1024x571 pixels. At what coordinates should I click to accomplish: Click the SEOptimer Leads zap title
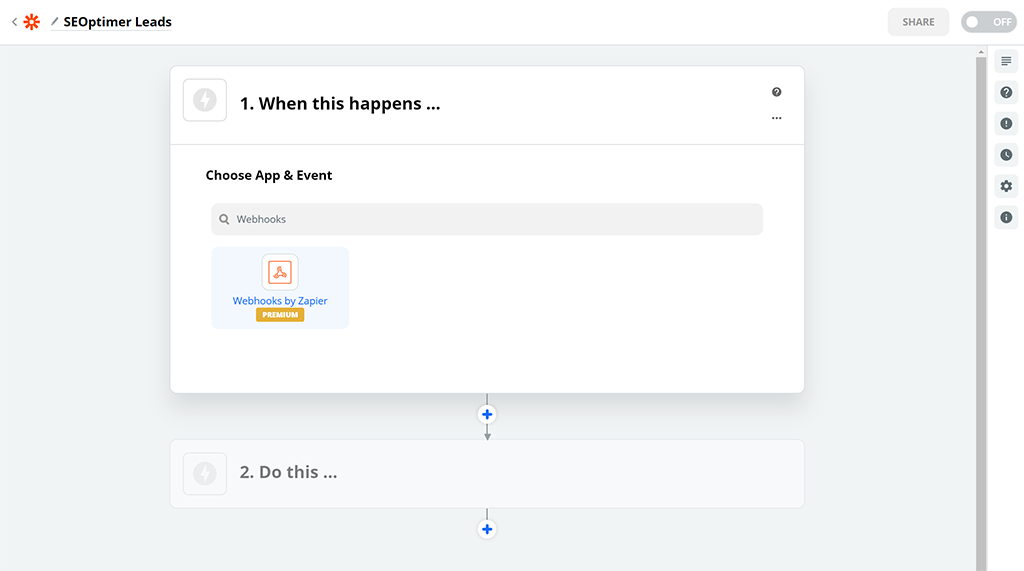[117, 21]
